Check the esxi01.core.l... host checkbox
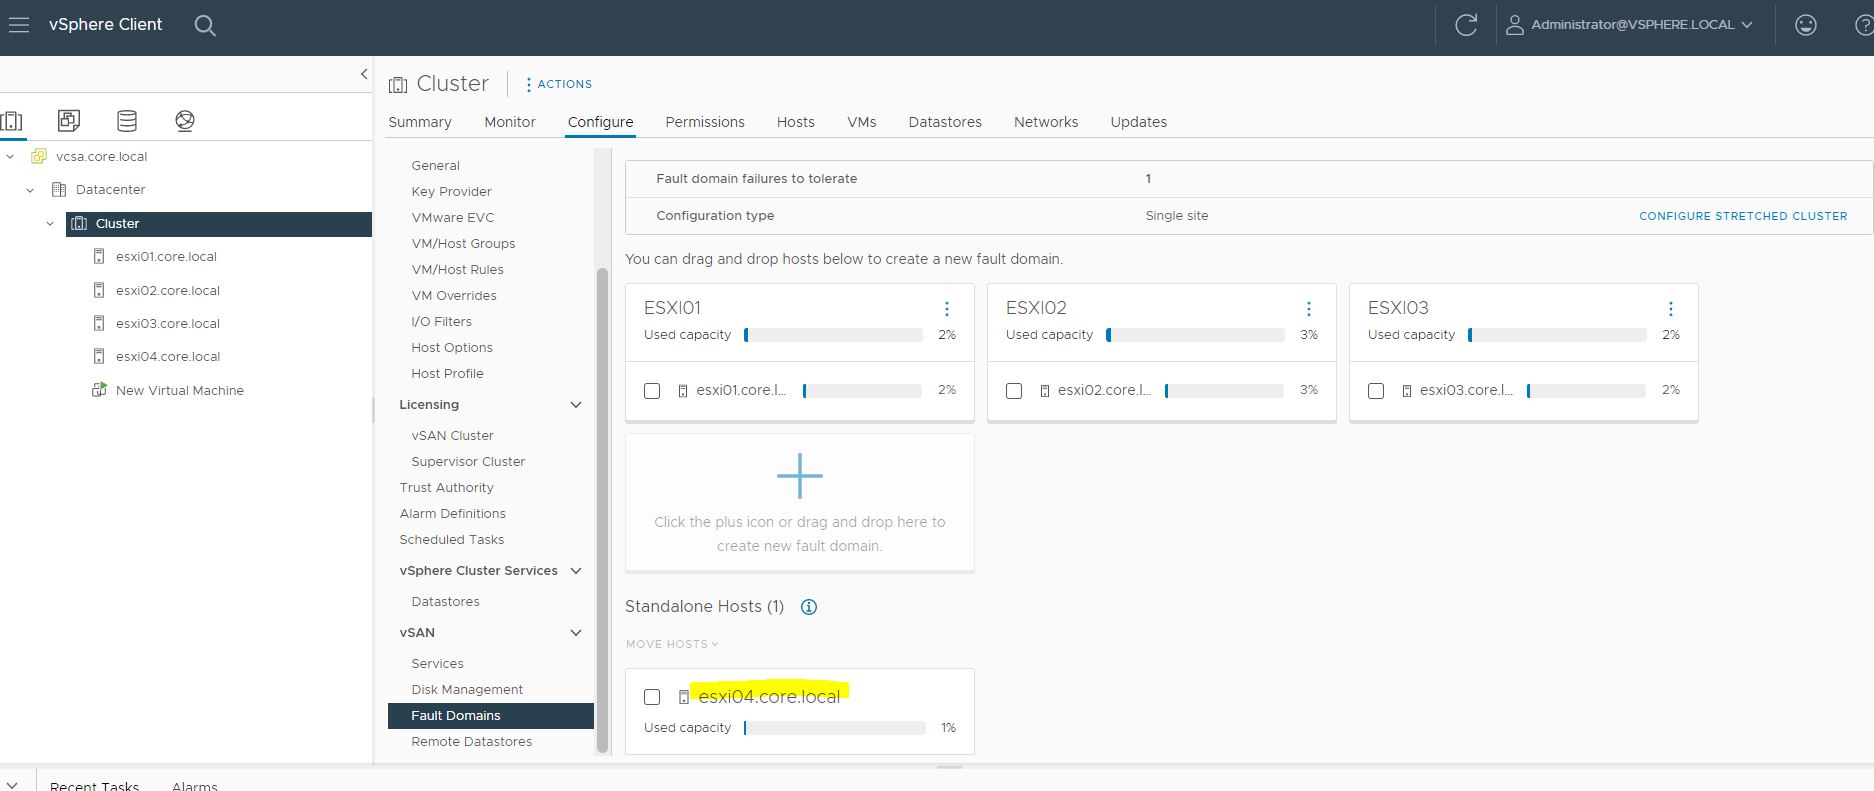The width and height of the screenshot is (1874, 791). tap(652, 391)
